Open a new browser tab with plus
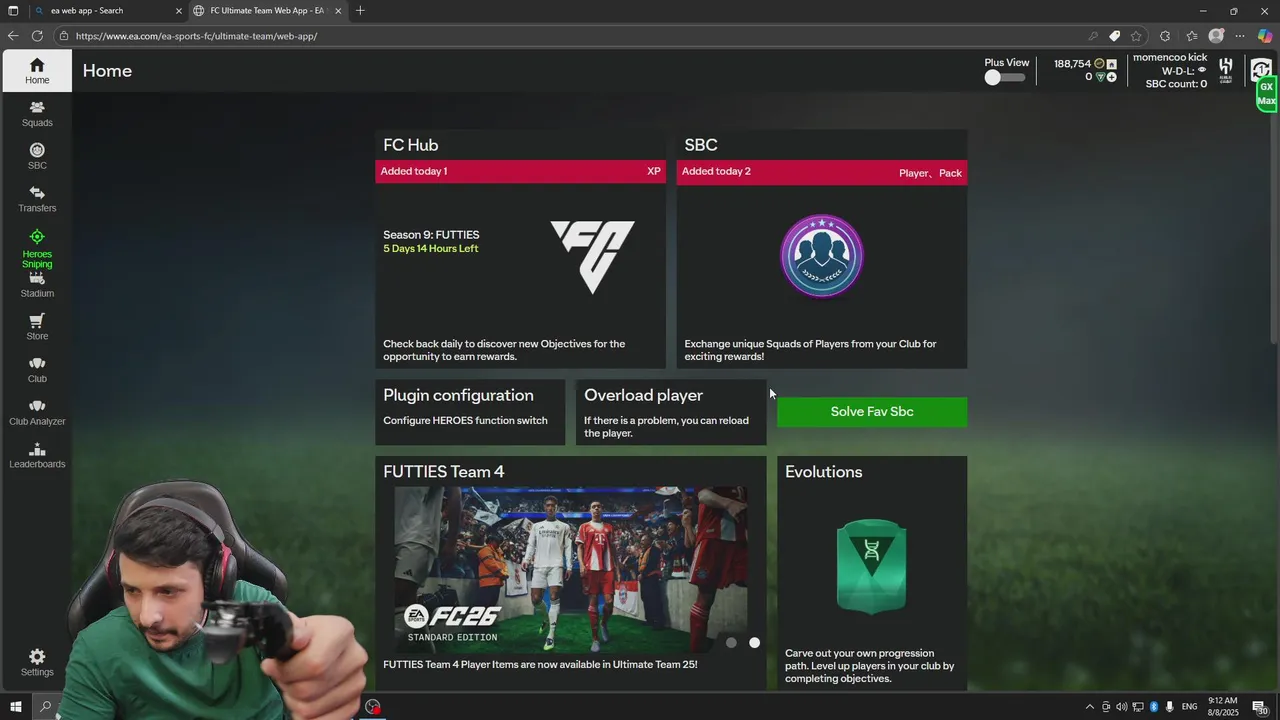 point(360,11)
